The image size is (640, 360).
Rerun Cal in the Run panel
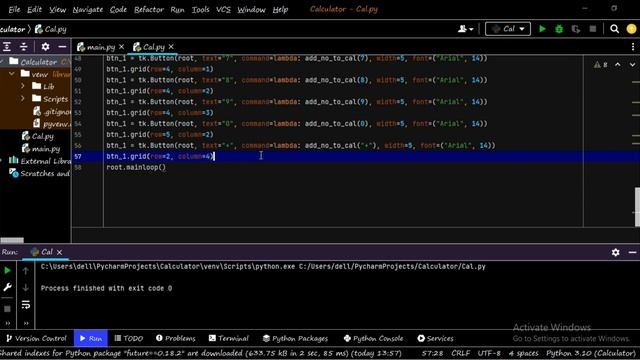point(7,270)
